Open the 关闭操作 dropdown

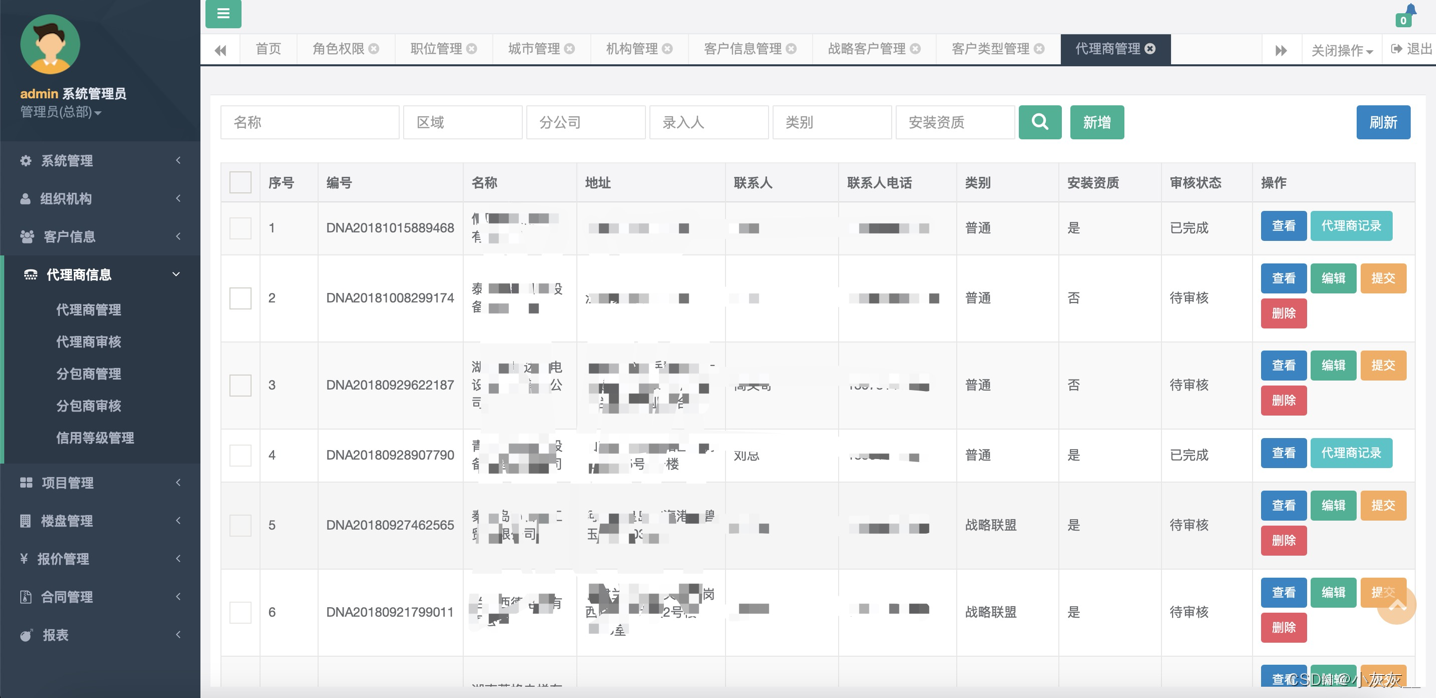(x=1341, y=50)
